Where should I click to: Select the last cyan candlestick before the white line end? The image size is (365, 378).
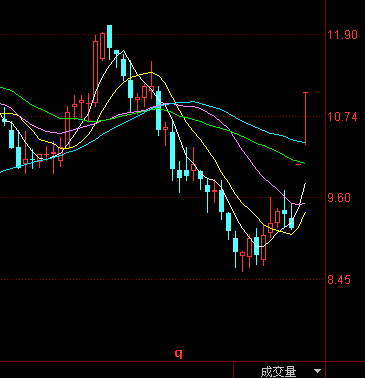pos(292,223)
